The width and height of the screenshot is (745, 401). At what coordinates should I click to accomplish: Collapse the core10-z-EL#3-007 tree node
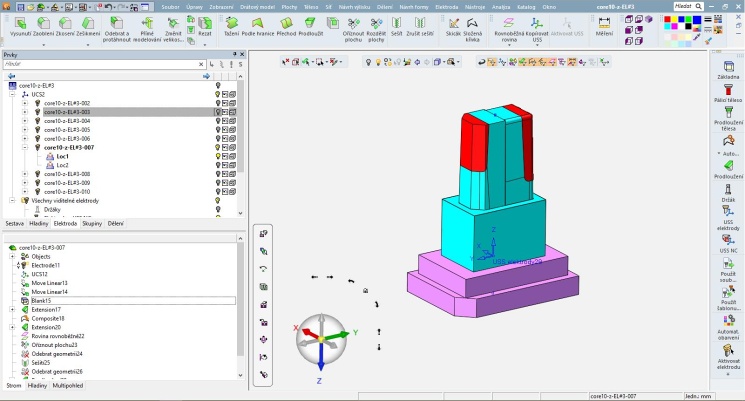coord(25,147)
